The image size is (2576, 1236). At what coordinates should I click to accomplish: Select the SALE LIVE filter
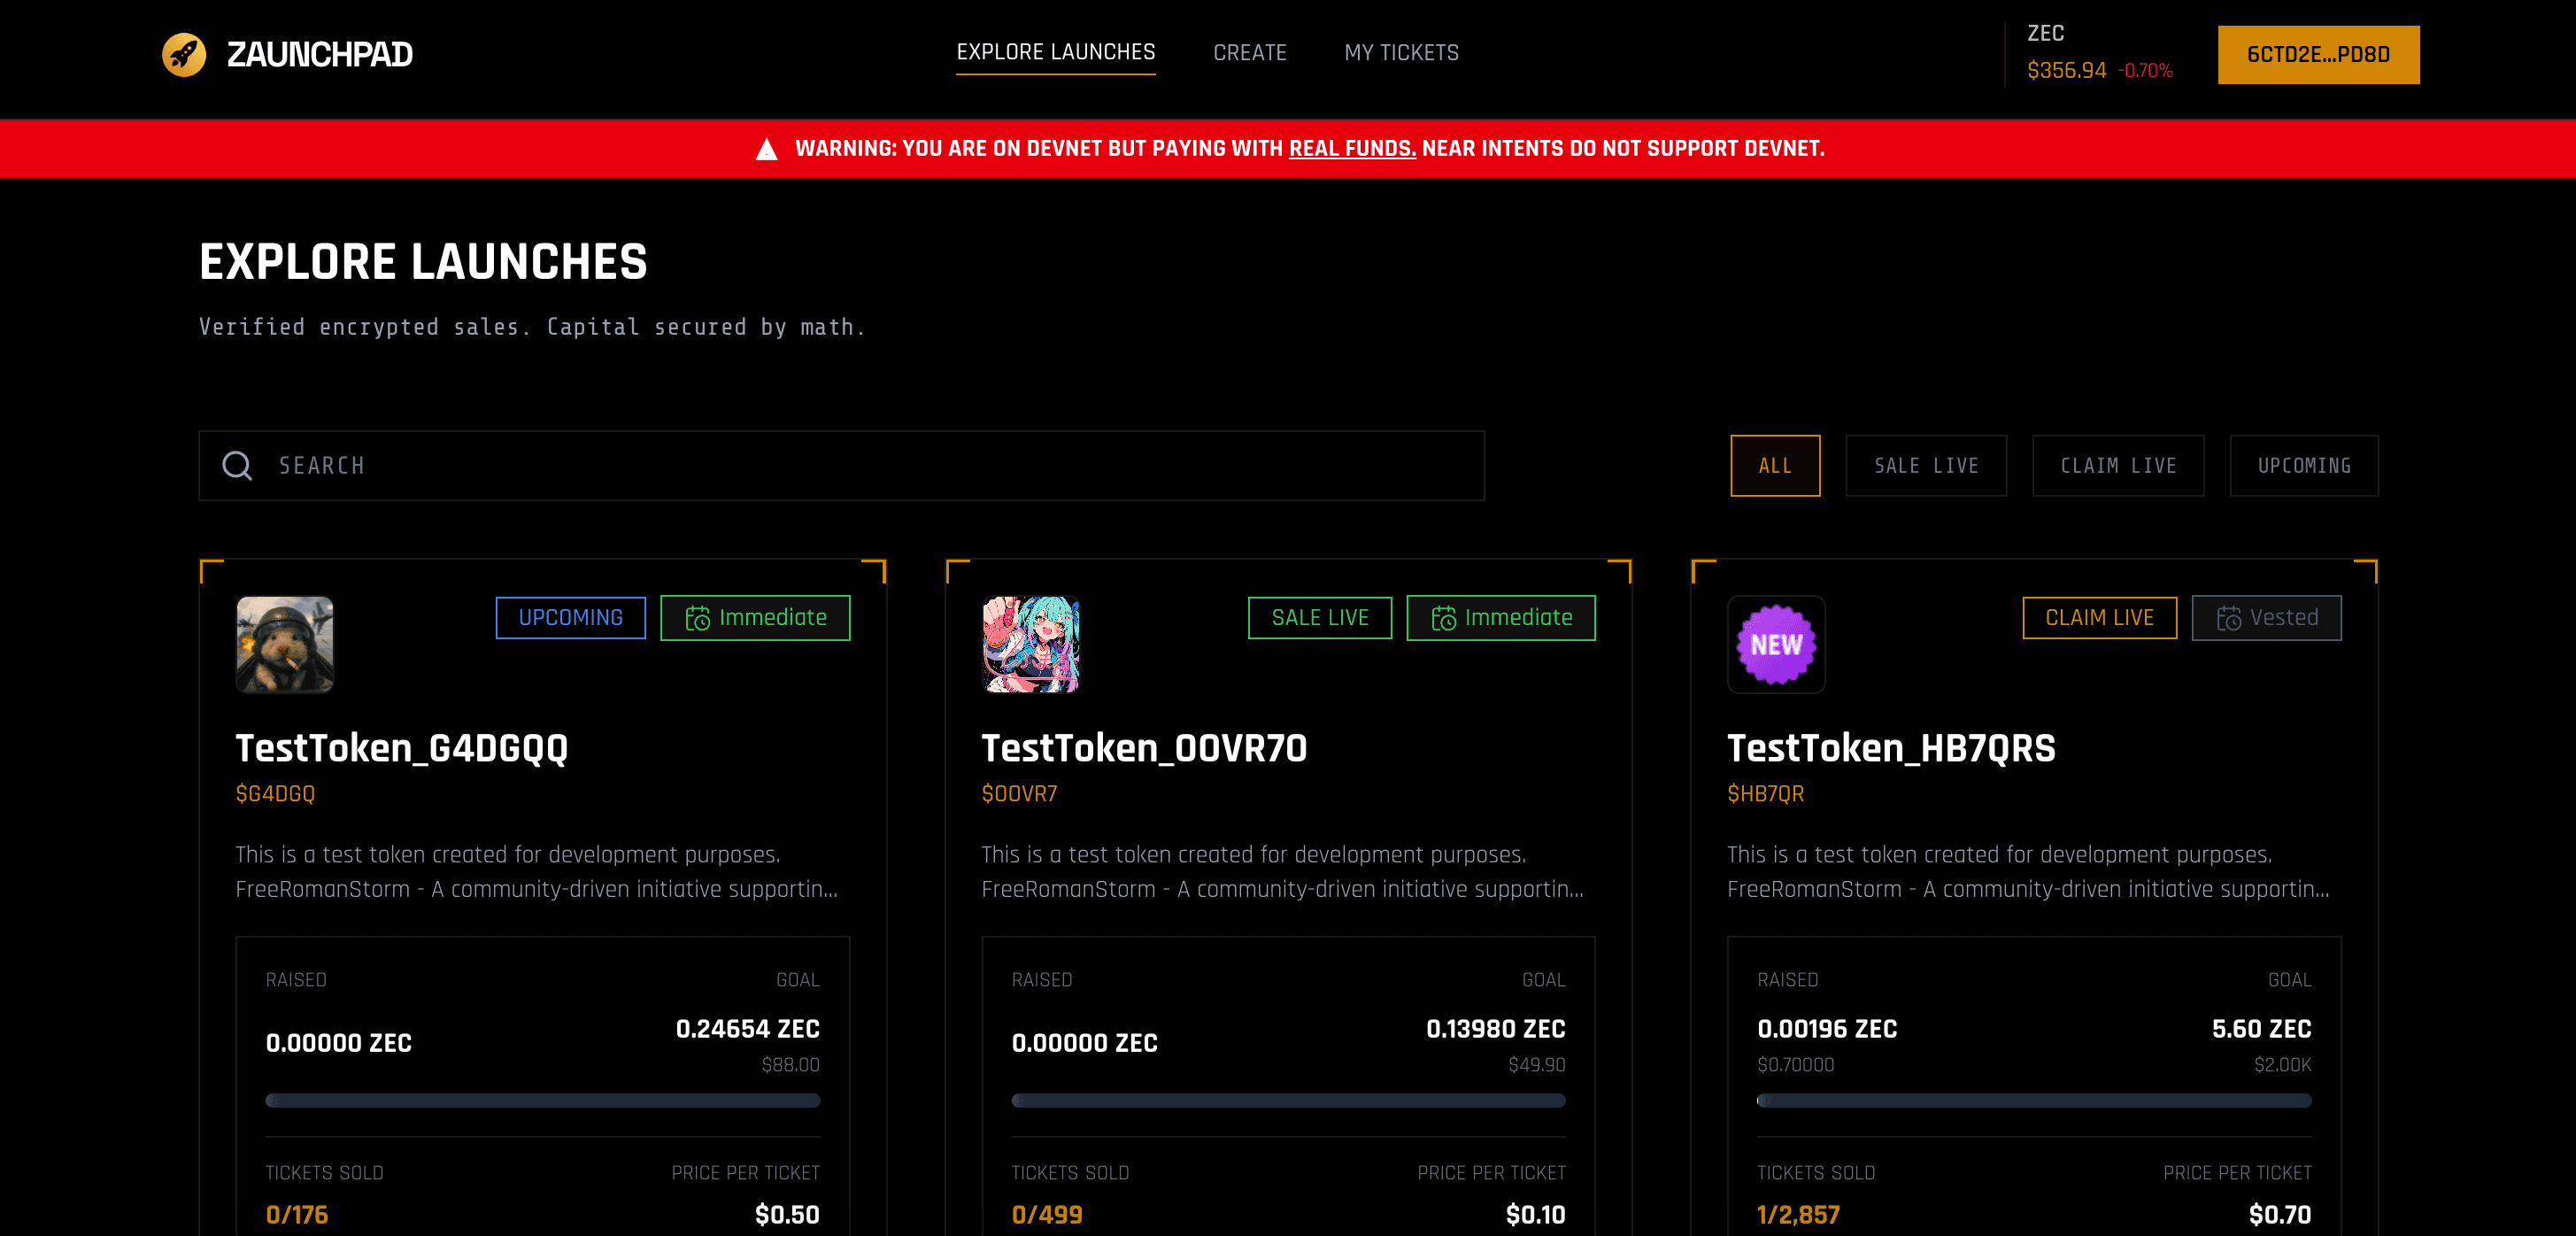(x=1926, y=465)
